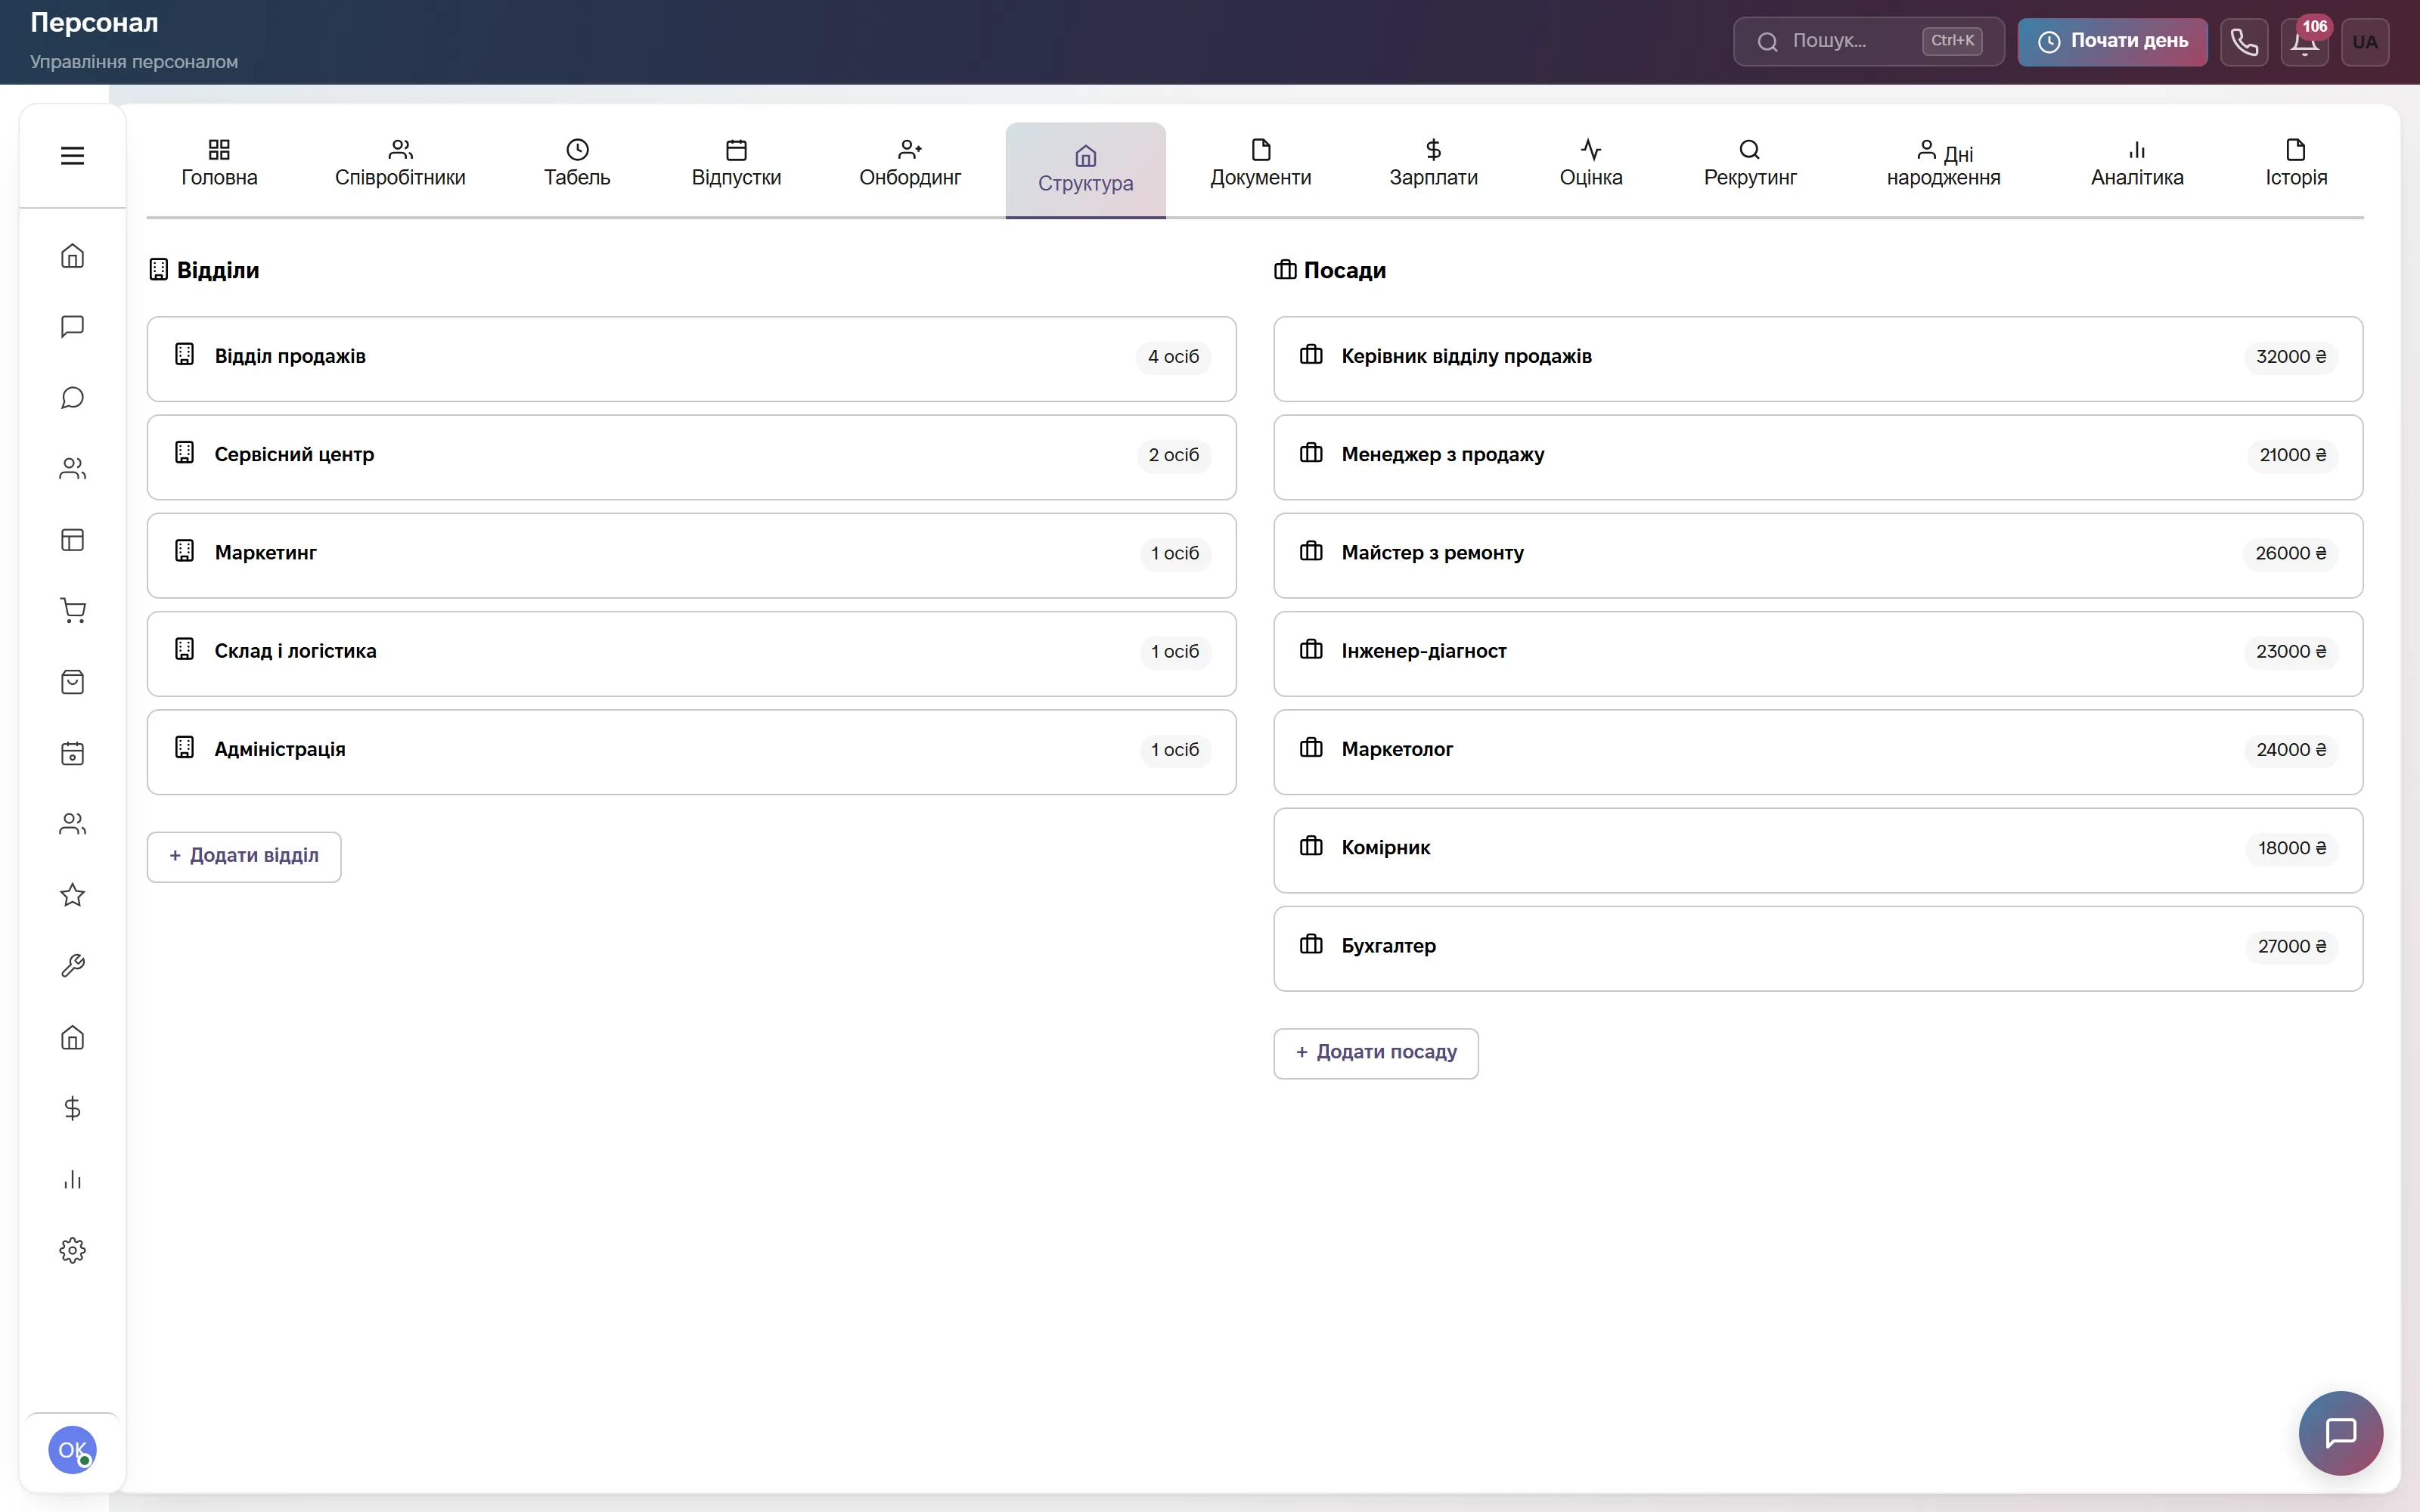Open the Керівник відділу продажів position
2420x1512 pixels.
coord(1818,359)
